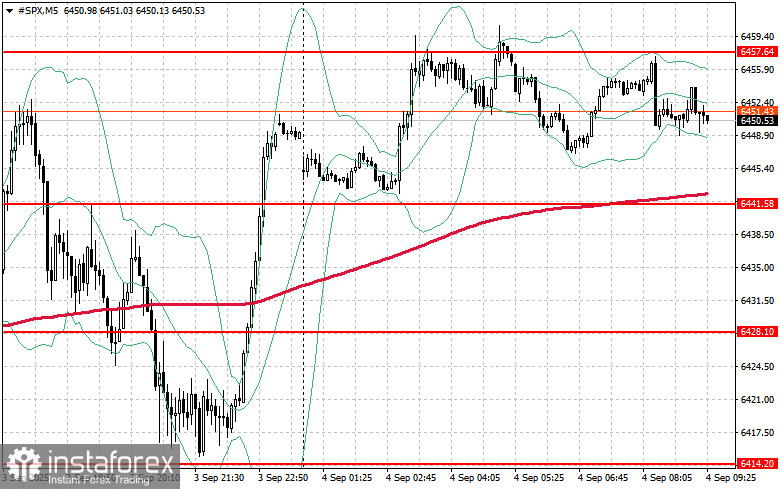Image resolution: width=781 pixels, height=489 pixels.
Task: Click the orange 6451.43 level price tag
Action: [x=757, y=111]
